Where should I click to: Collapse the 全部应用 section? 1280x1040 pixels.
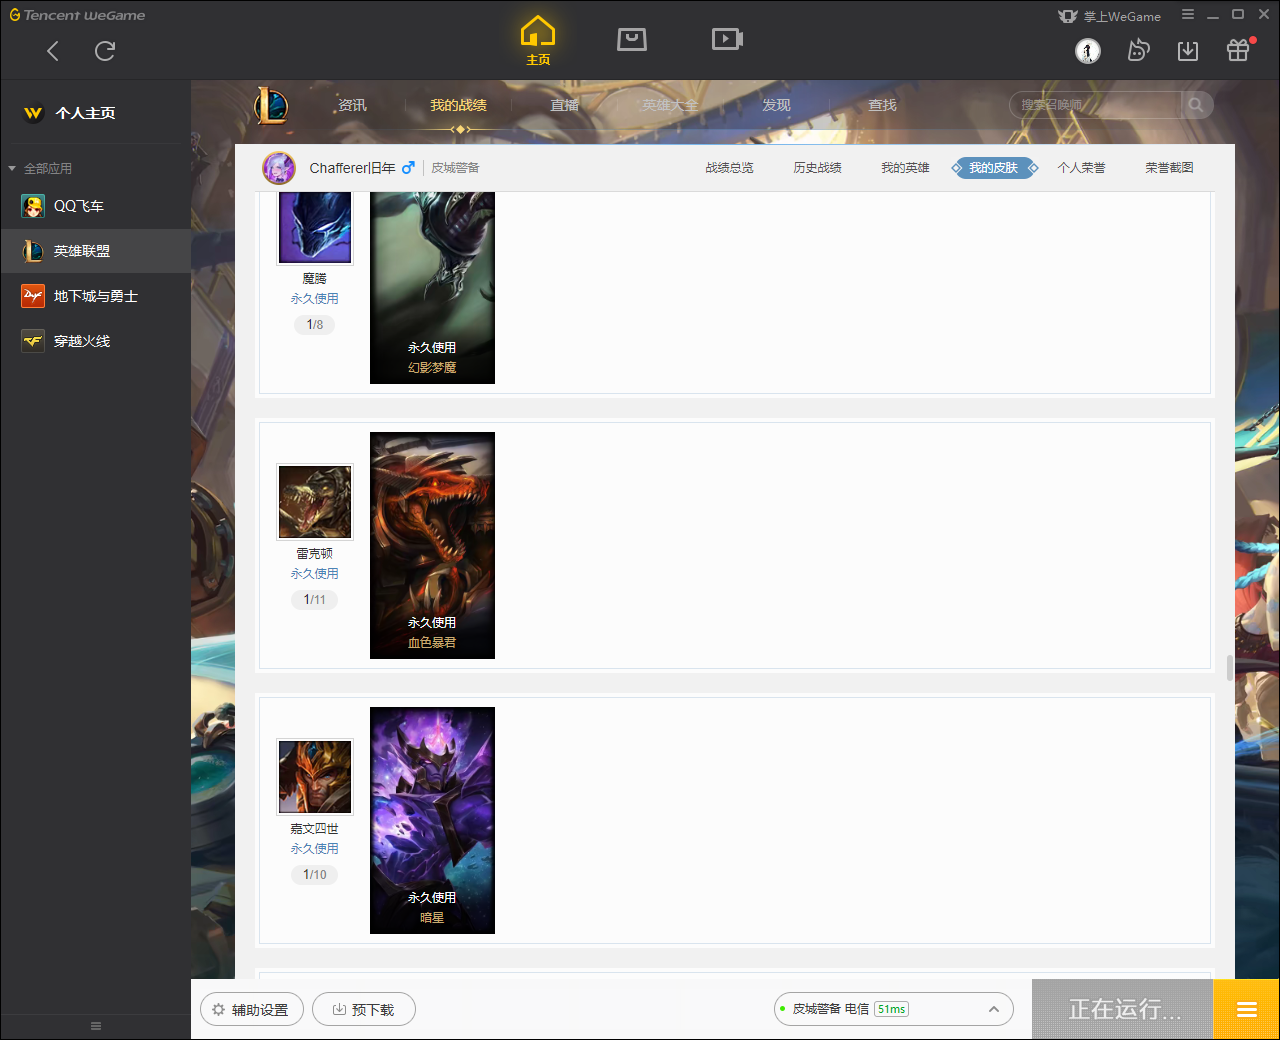[12, 168]
